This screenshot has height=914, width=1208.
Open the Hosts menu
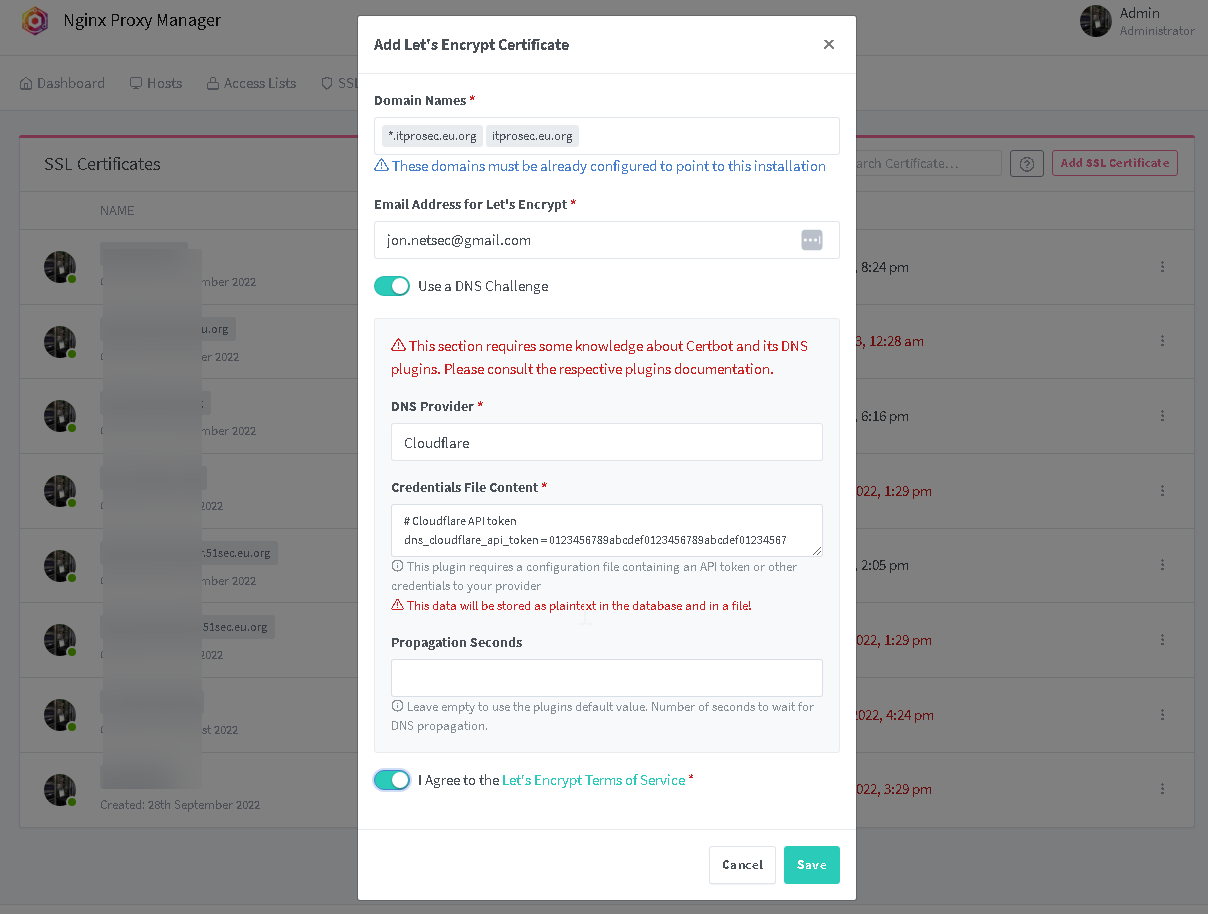156,83
